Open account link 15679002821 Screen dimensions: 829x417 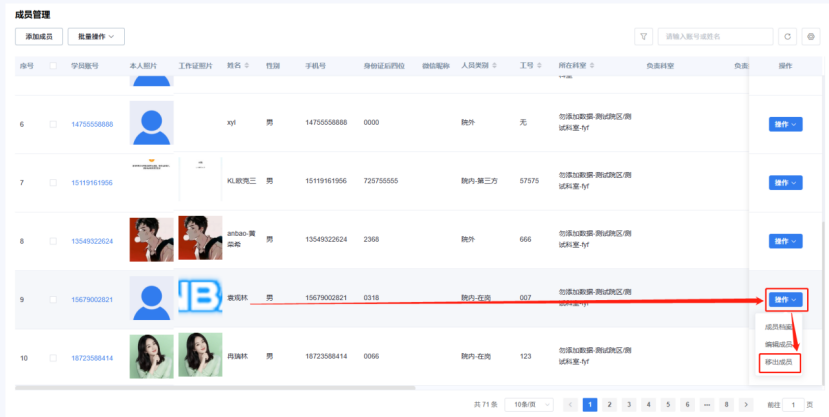point(92,300)
